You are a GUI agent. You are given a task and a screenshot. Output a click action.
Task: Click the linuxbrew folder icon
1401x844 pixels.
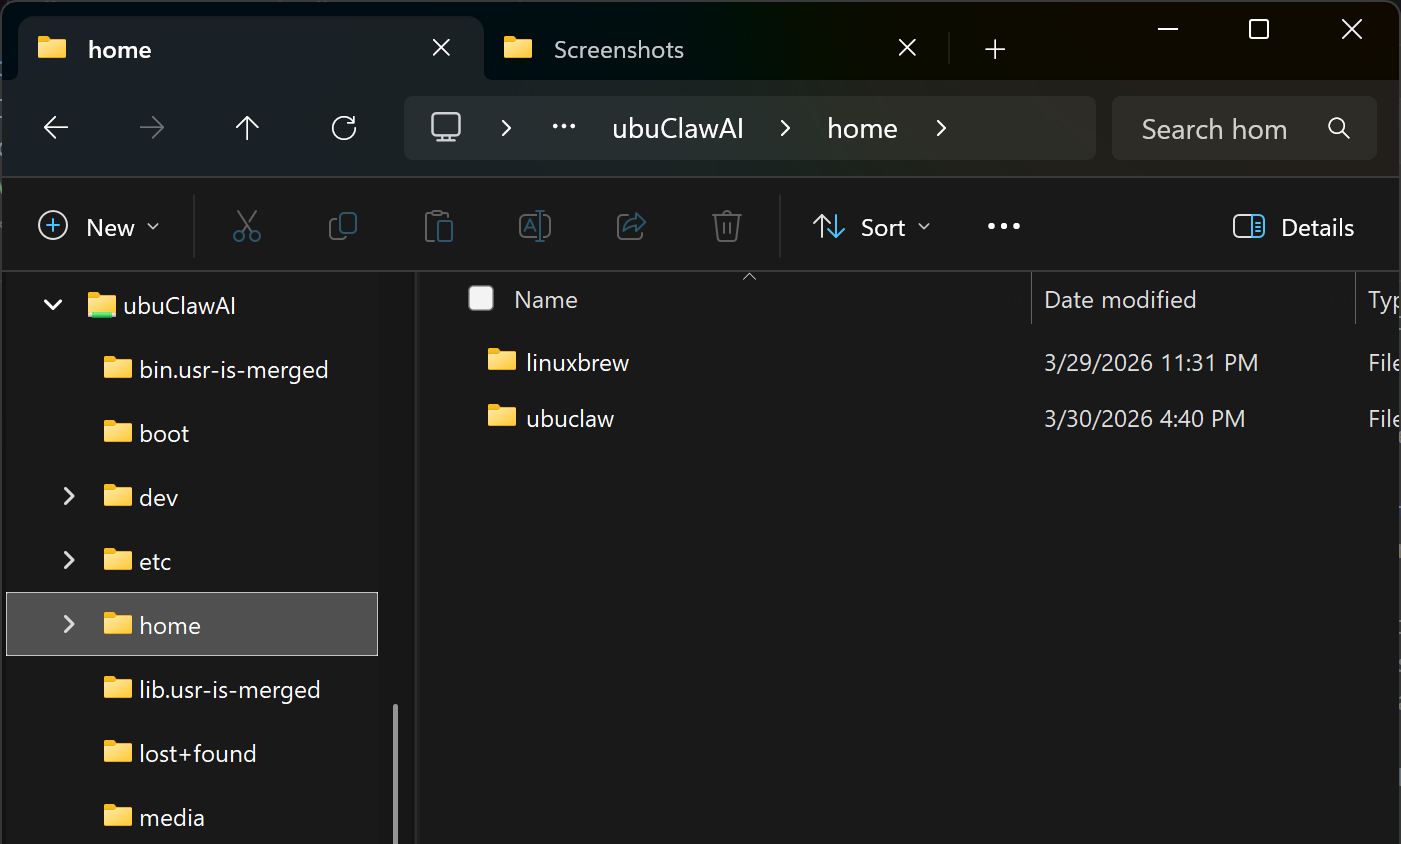(502, 360)
